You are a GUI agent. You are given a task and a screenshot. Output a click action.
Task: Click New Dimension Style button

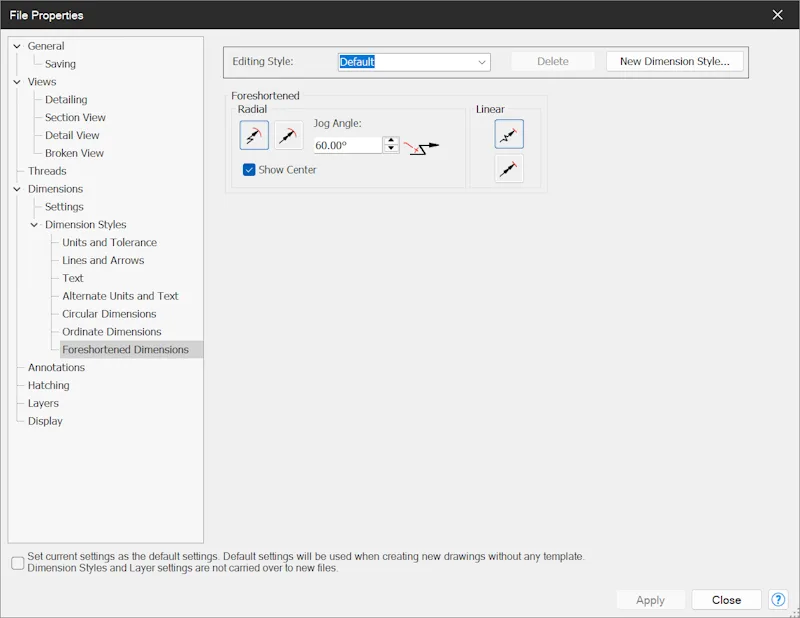(674, 61)
